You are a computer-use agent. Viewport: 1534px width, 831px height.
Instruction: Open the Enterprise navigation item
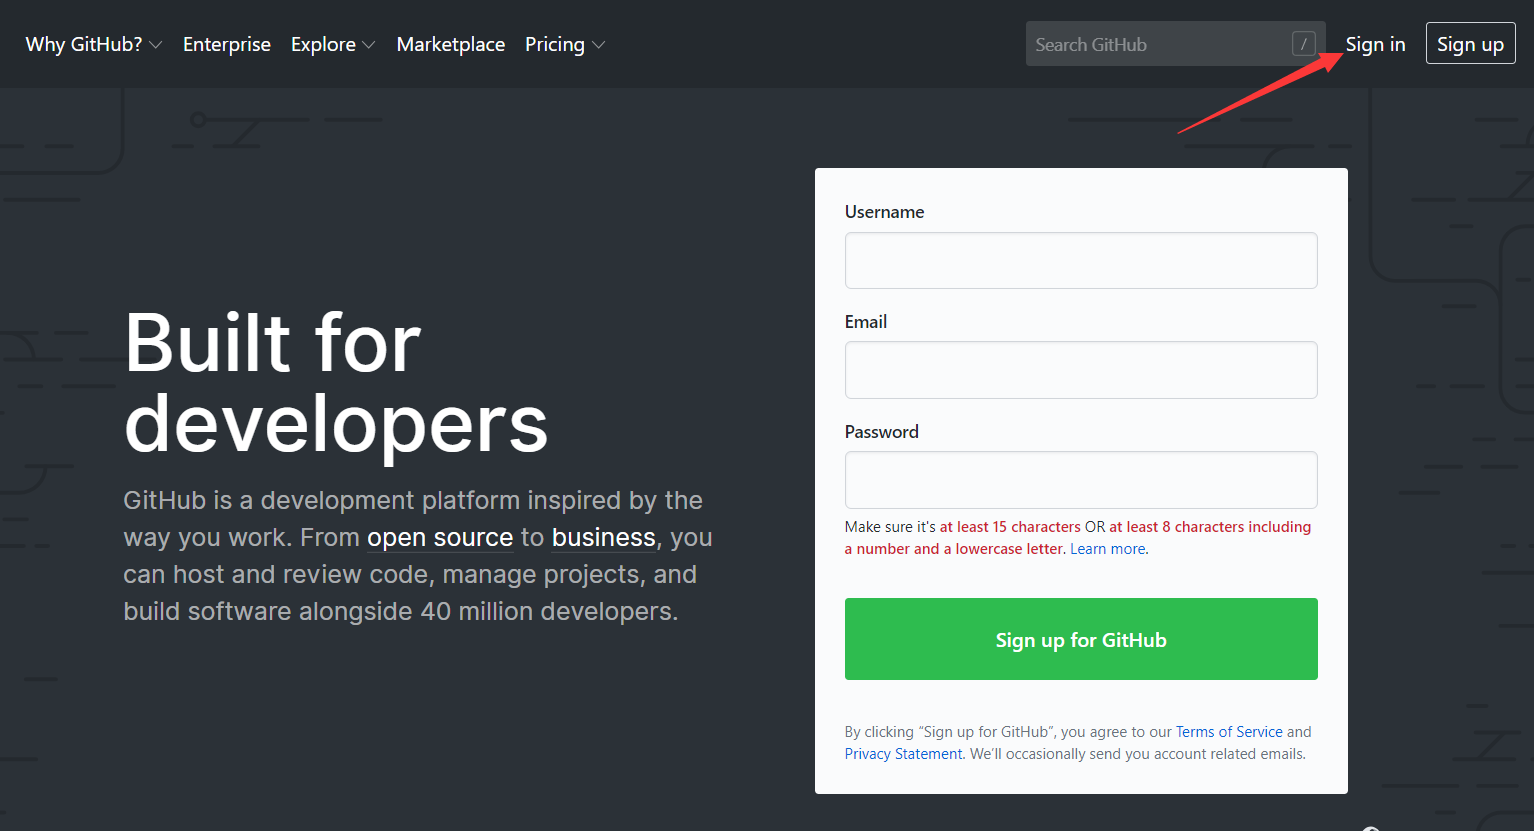pos(226,44)
